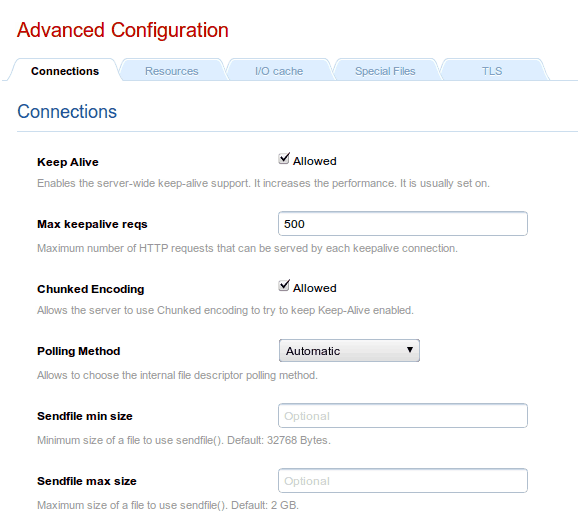Click the sendfile 32768 Bytes default description
This screenshot has width=580, height=528.
click(x=184, y=440)
